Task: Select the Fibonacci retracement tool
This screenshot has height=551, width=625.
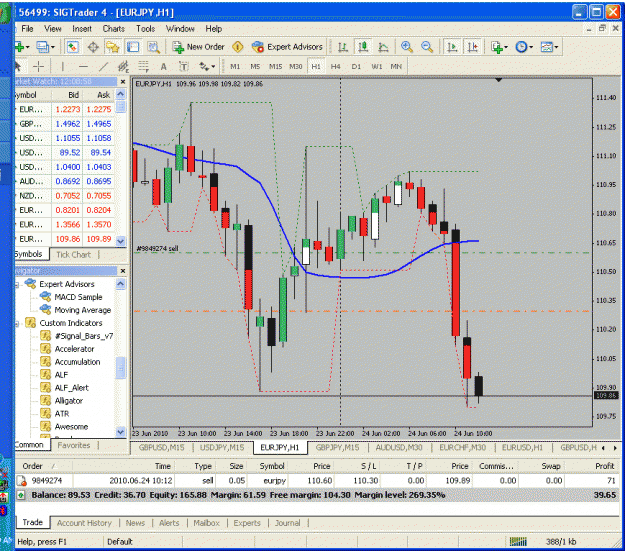Action: (x=143, y=66)
